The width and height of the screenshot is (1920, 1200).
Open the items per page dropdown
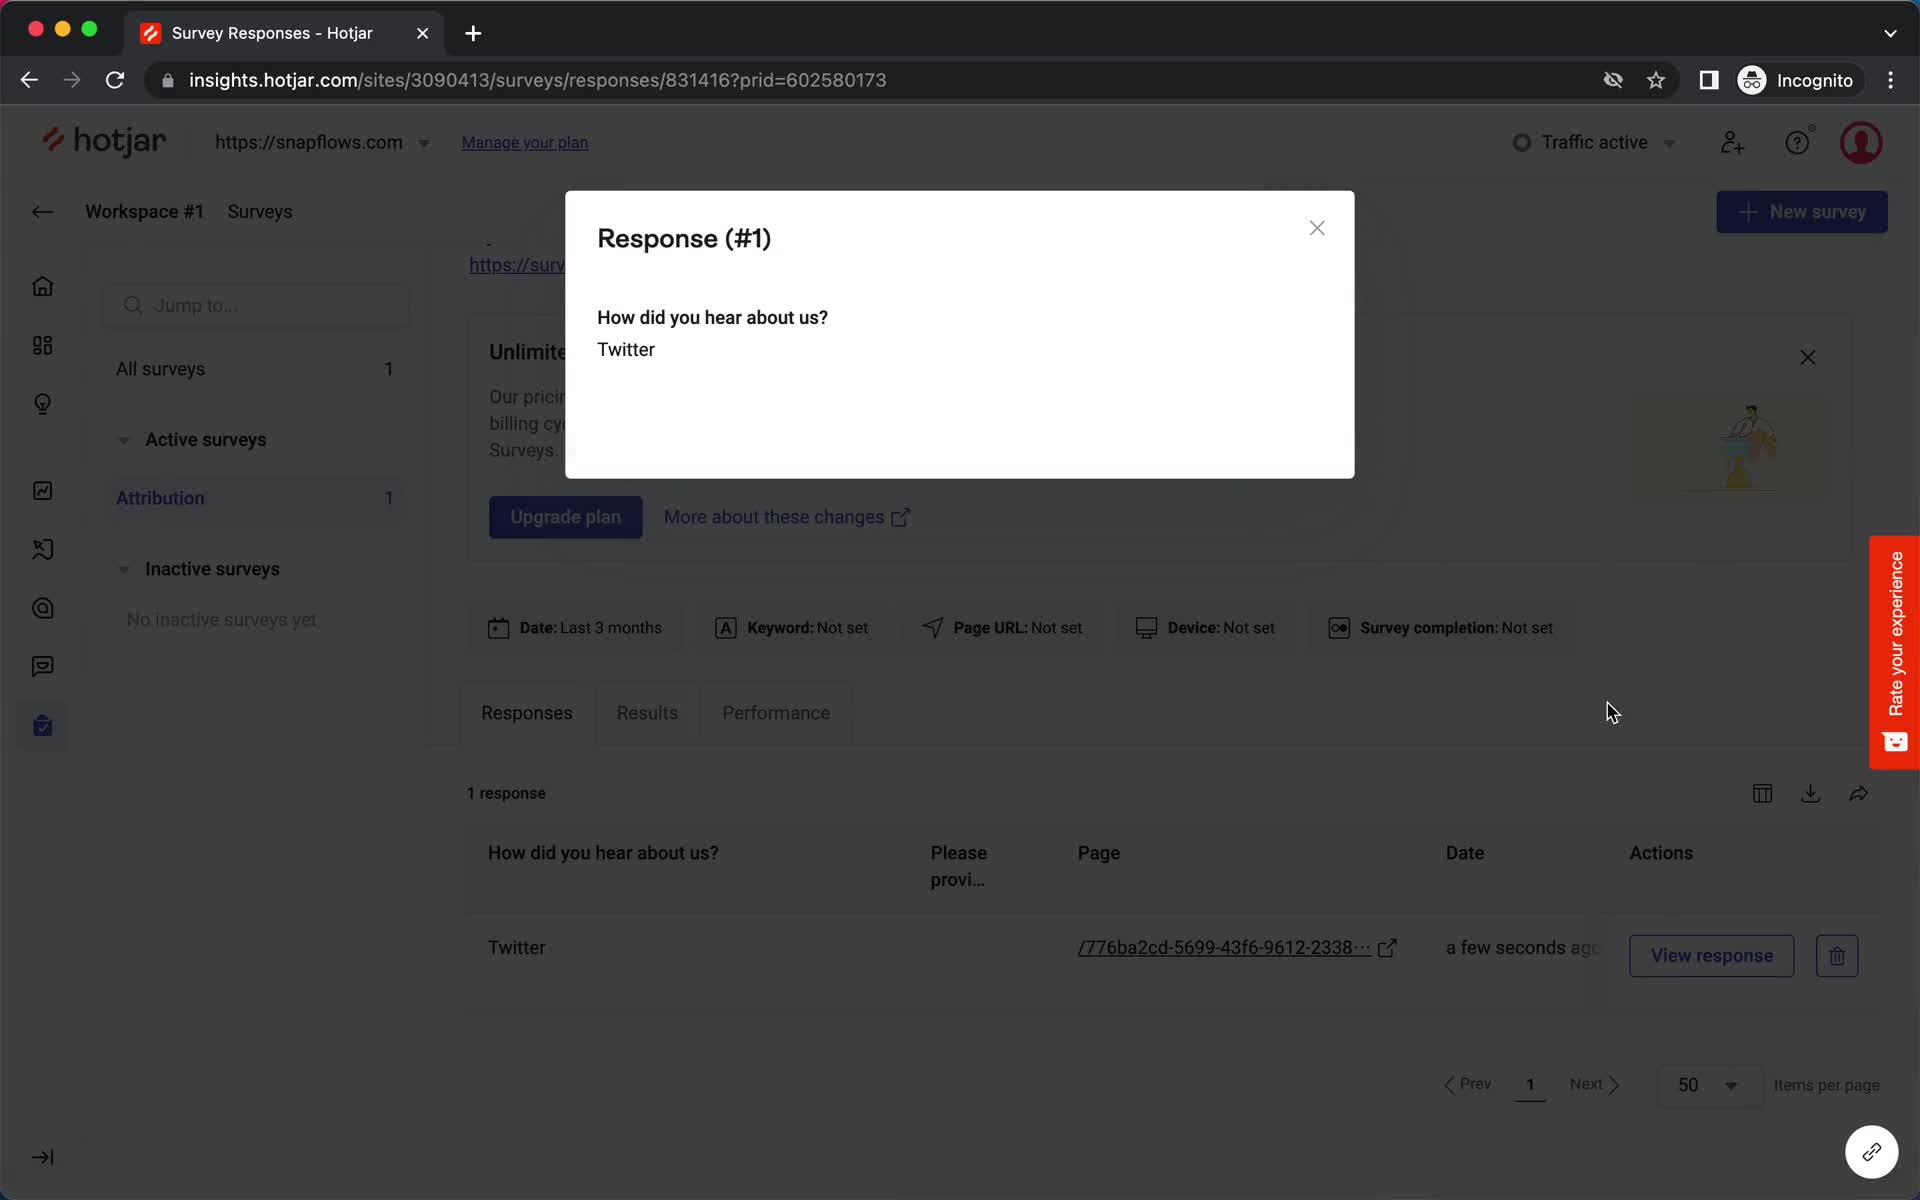tap(1706, 1084)
